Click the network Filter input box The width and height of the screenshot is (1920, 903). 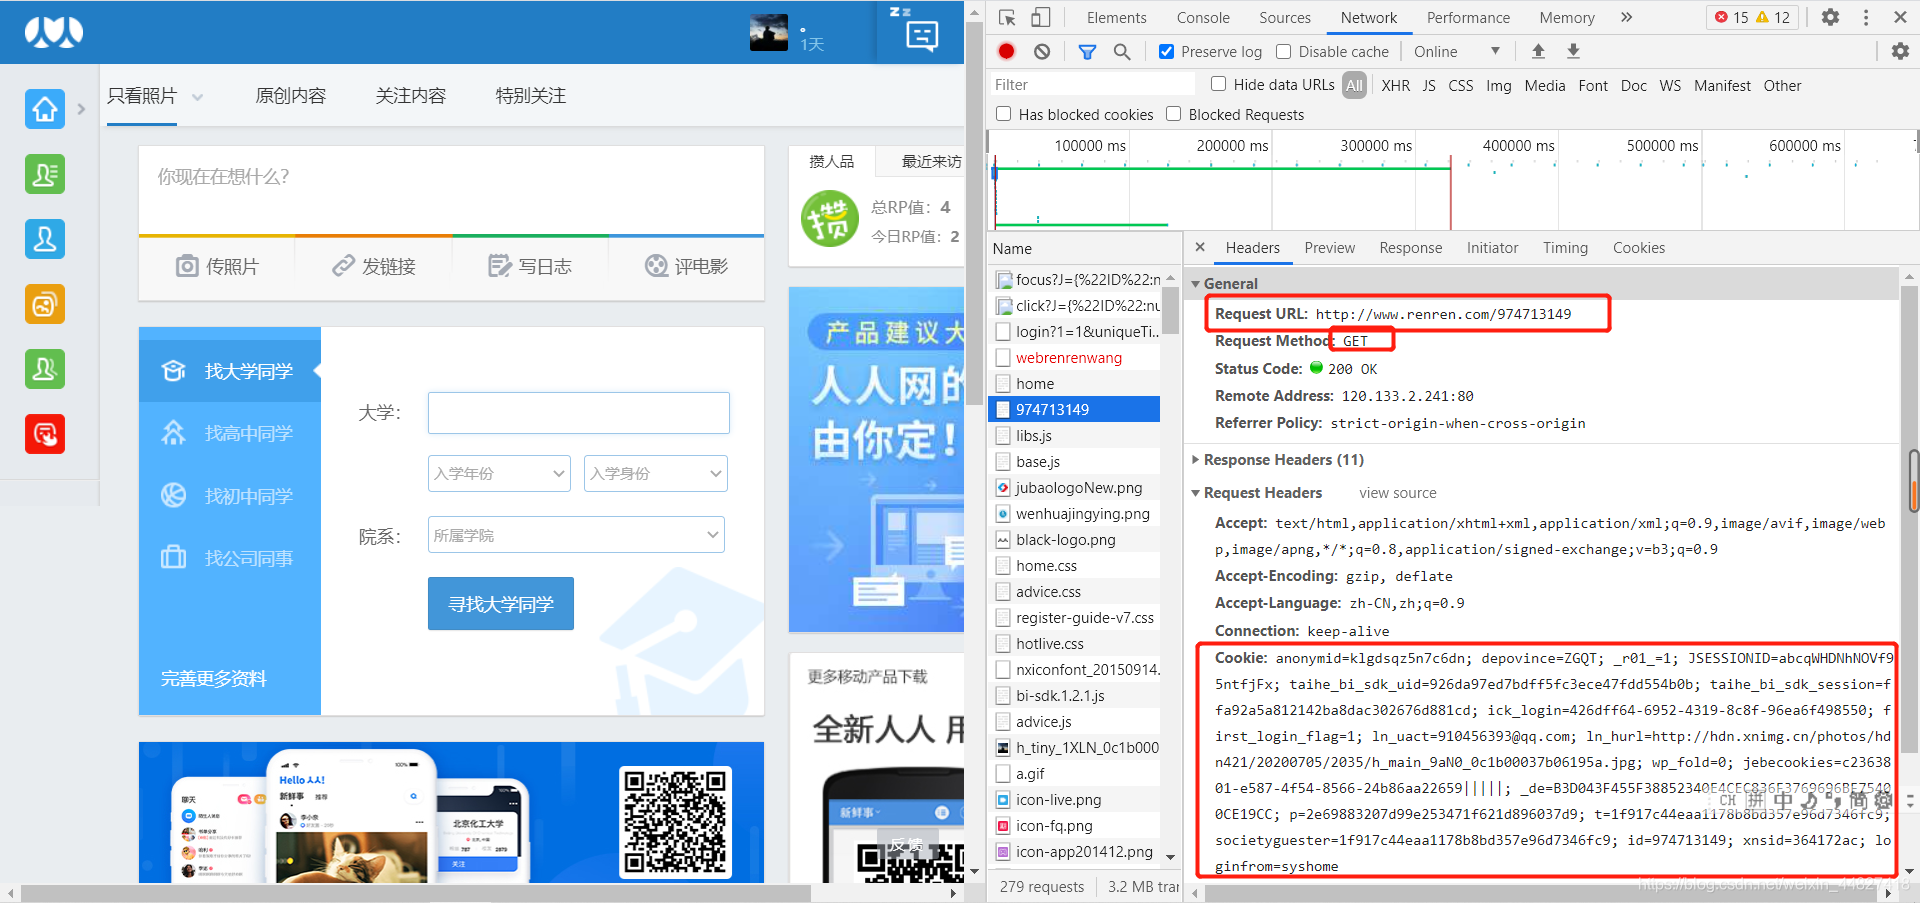coord(1092,85)
